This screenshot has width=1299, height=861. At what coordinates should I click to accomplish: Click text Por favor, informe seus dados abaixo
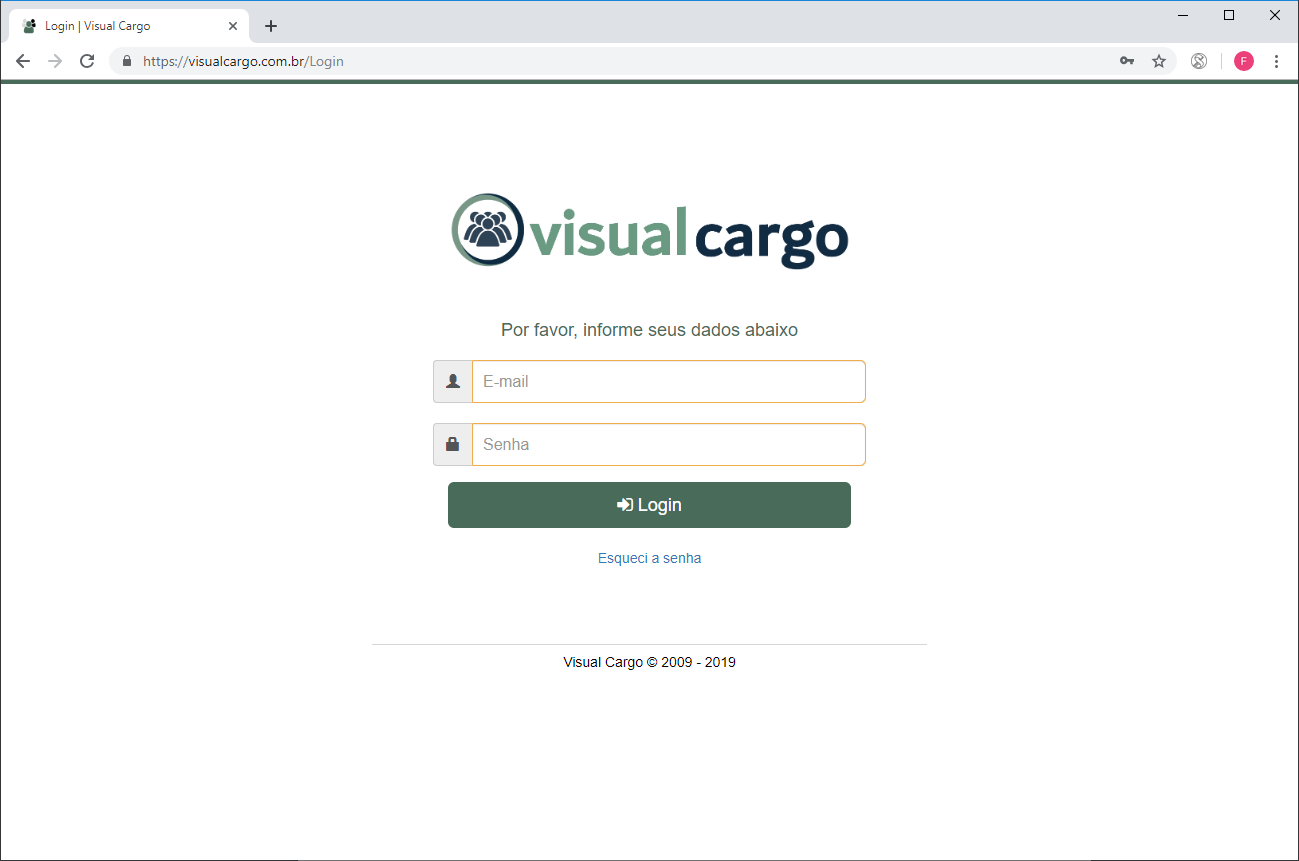click(x=649, y=330)
